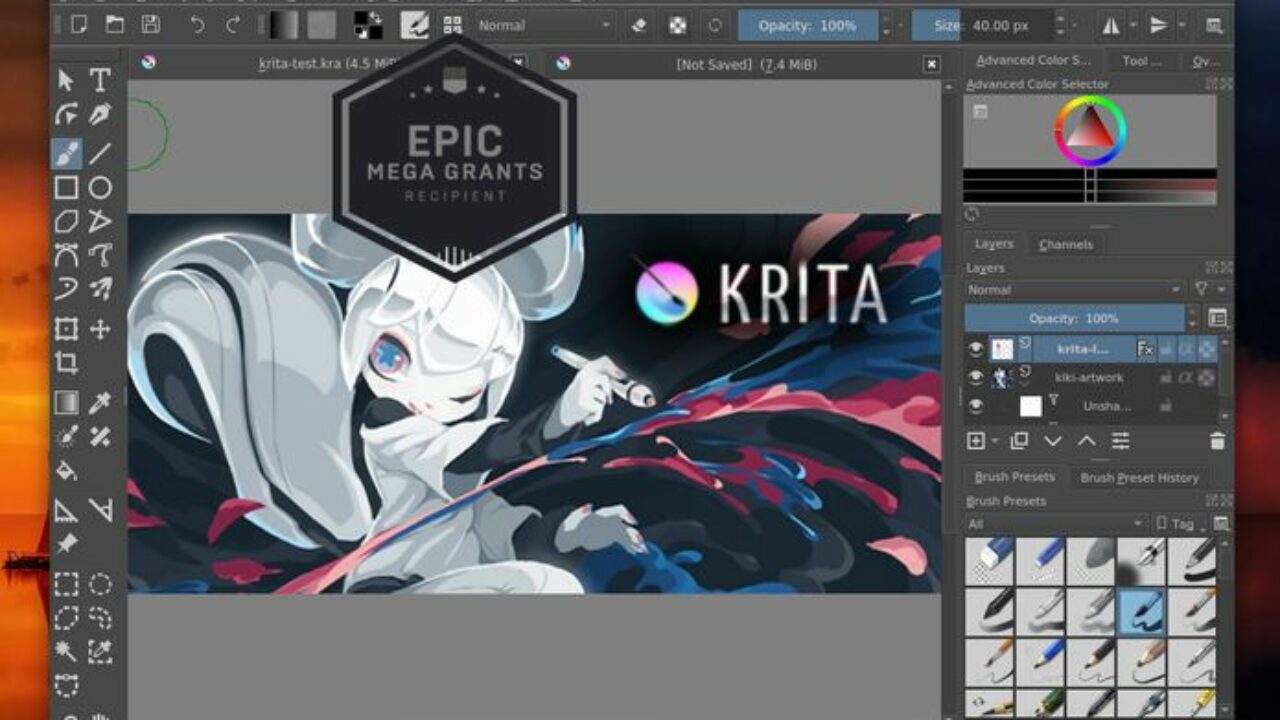
Task: Select the Ellipse tool
Action: pyautogui.click(x=100, y=187)
